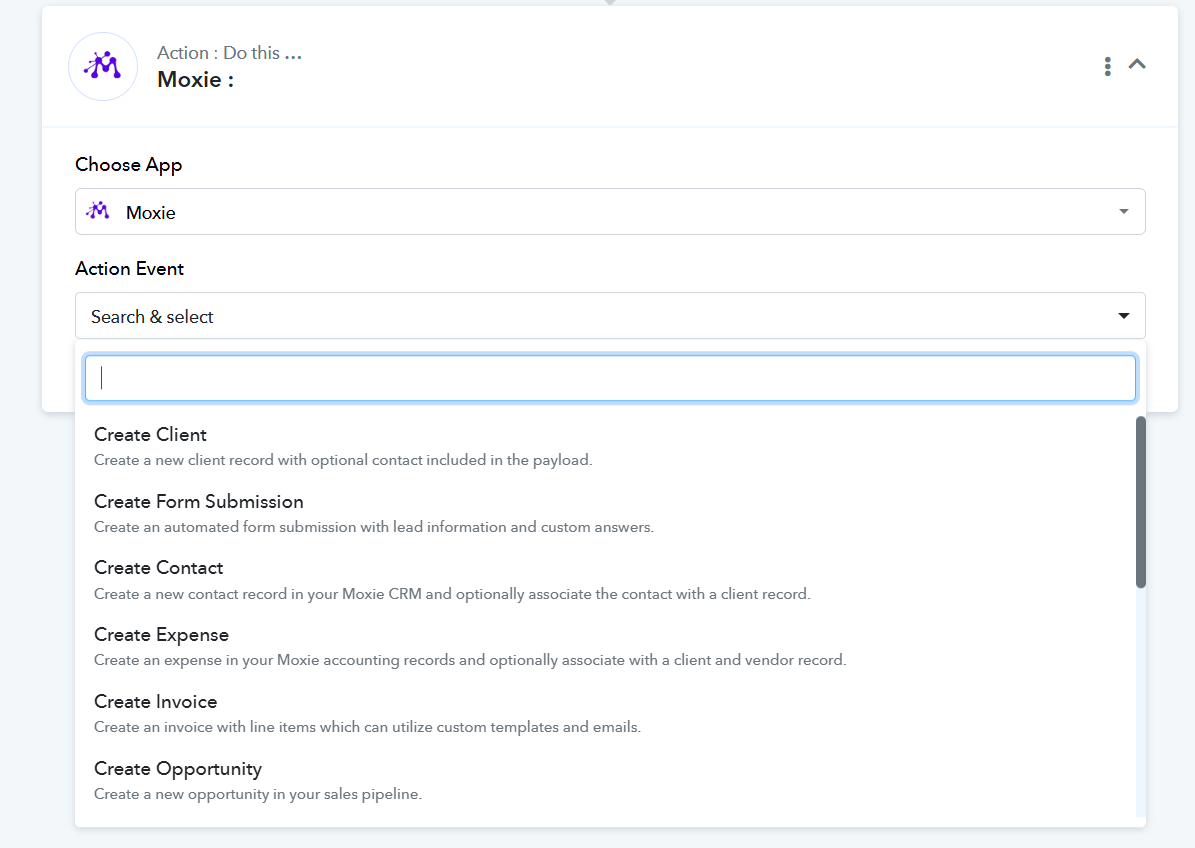
Task: Select Create Opportunity from the list
Action: point(177,768)
